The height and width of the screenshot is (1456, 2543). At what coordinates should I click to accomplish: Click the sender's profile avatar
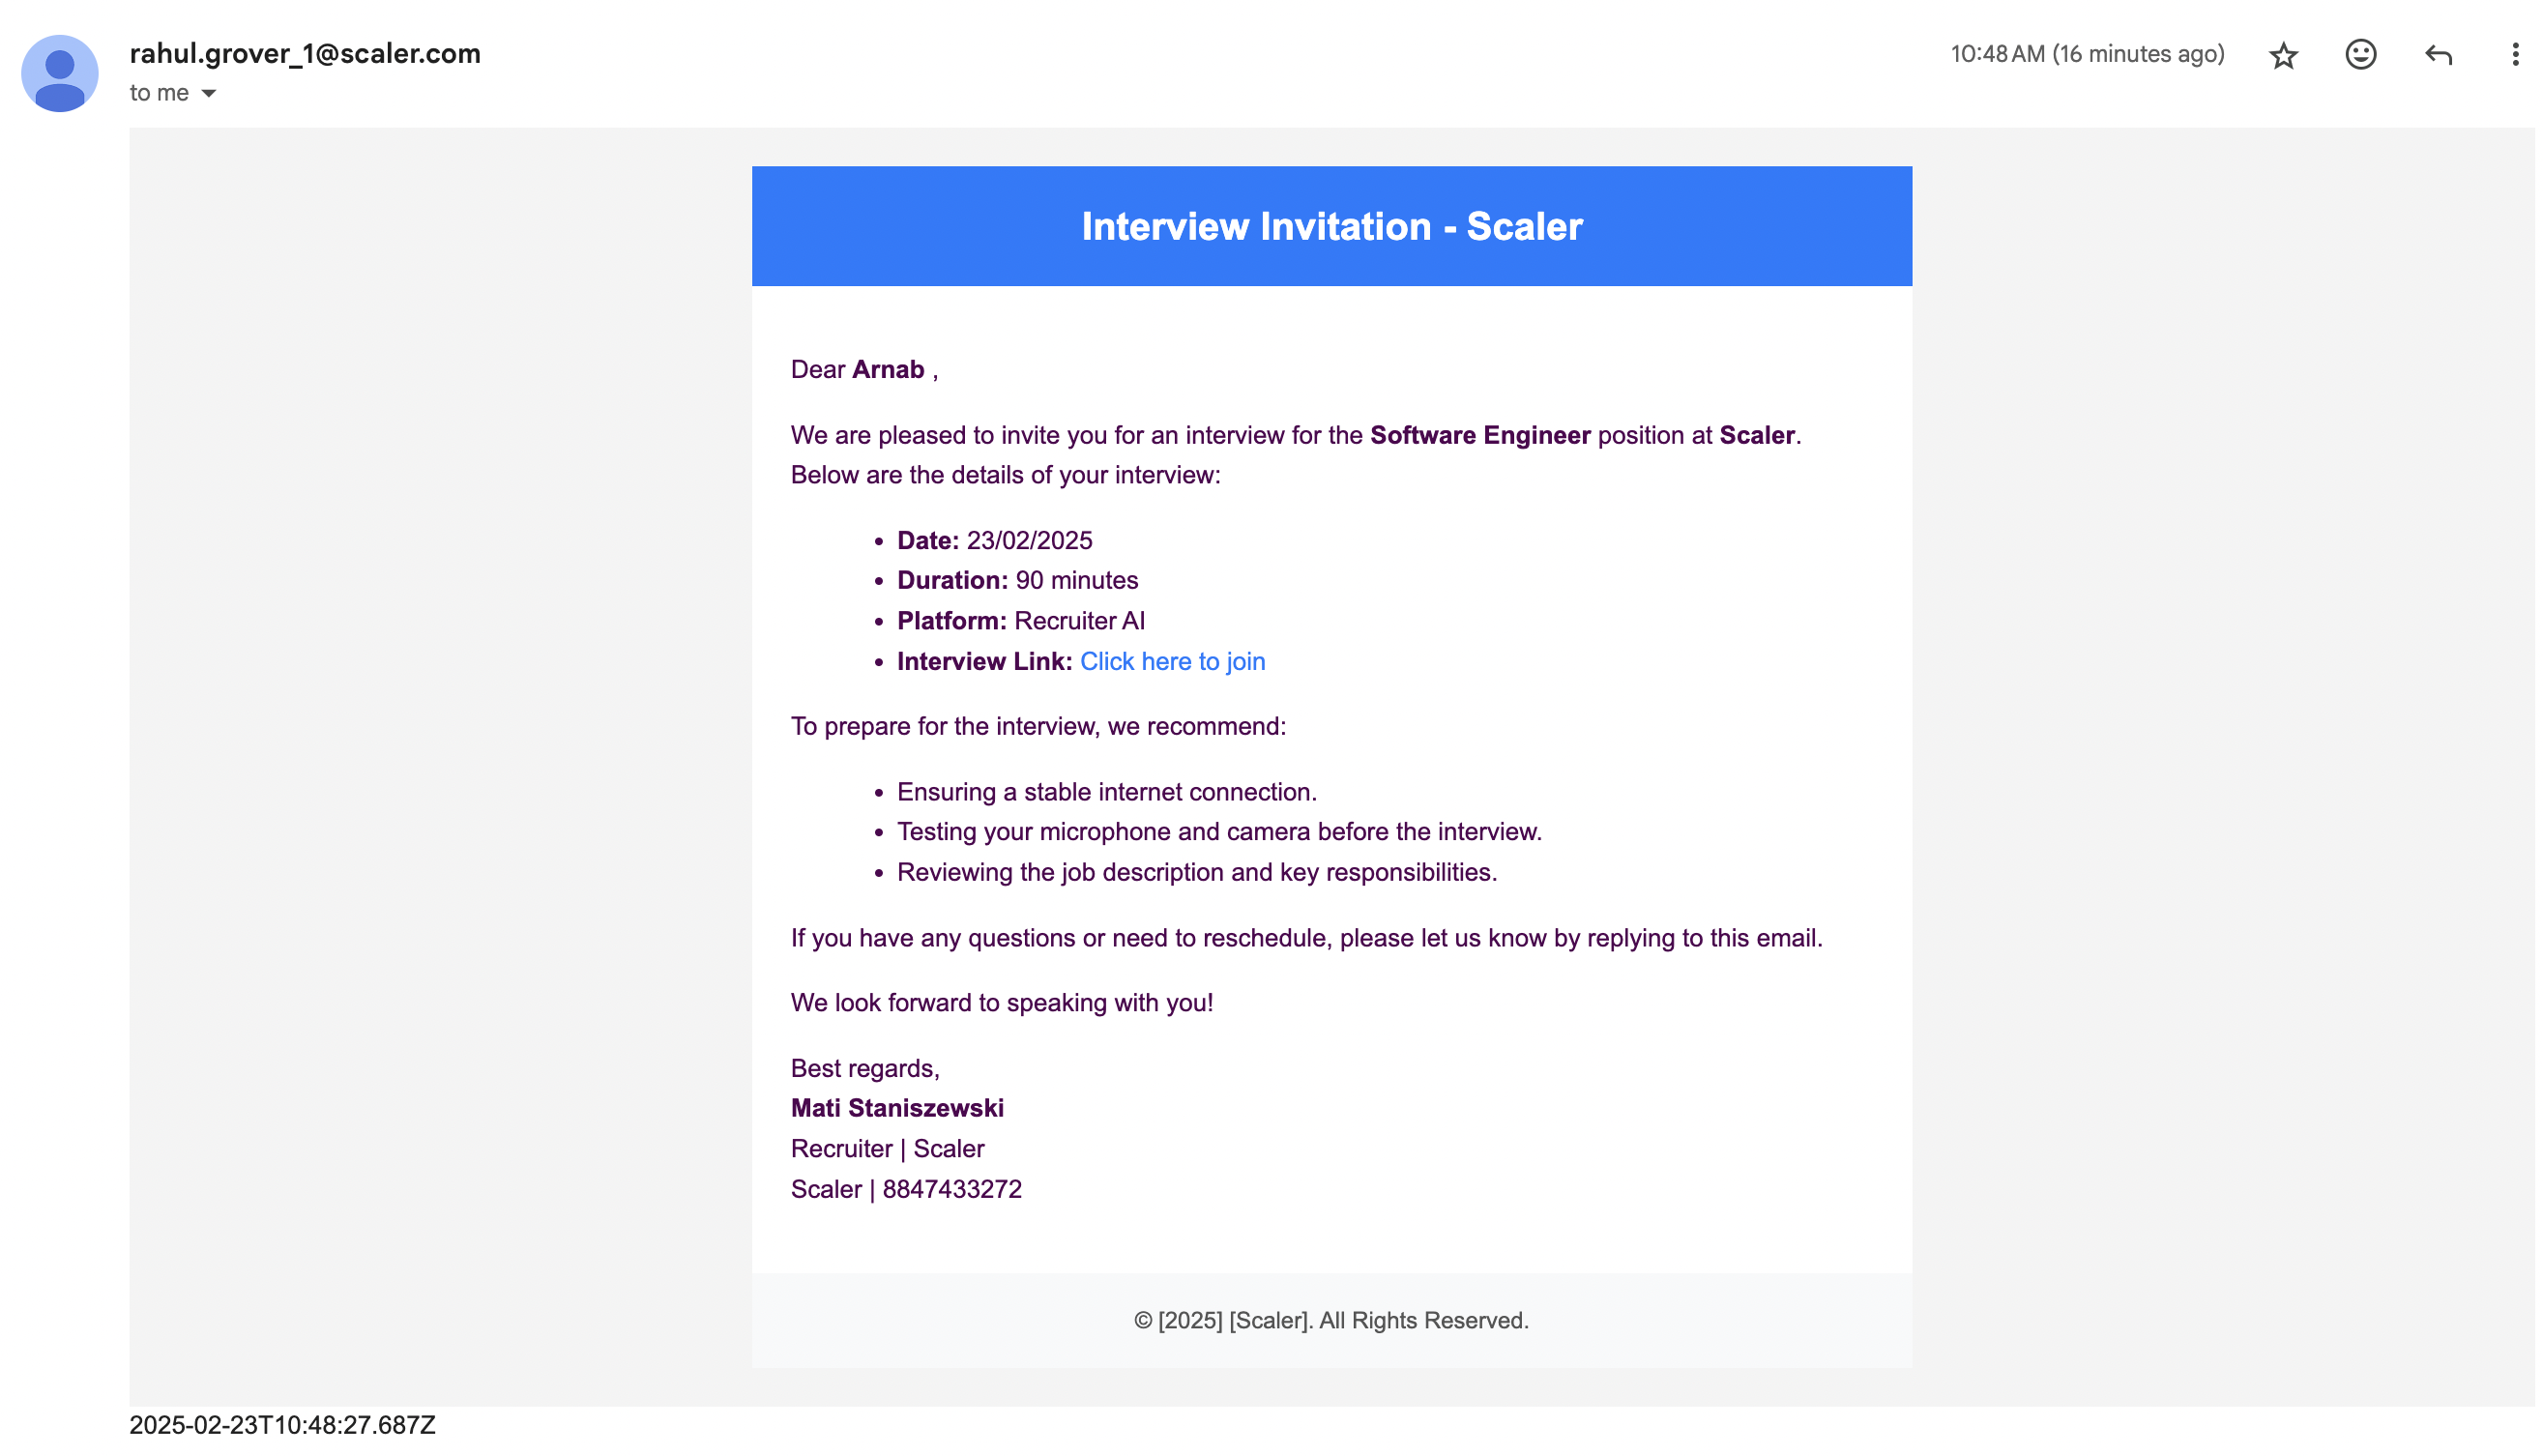(x=60, y=73)
